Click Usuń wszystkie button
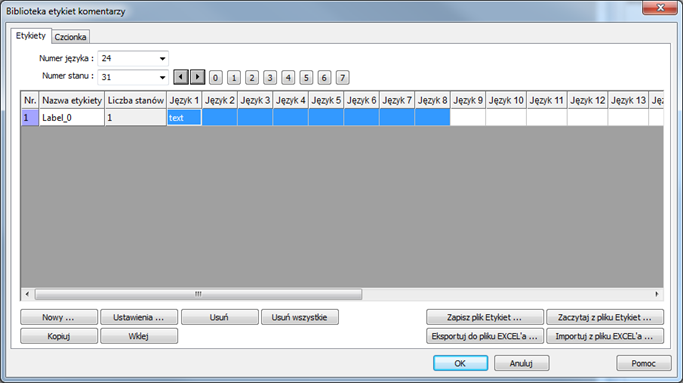Screen dimensions: 683x383 [x=300, y=317]
